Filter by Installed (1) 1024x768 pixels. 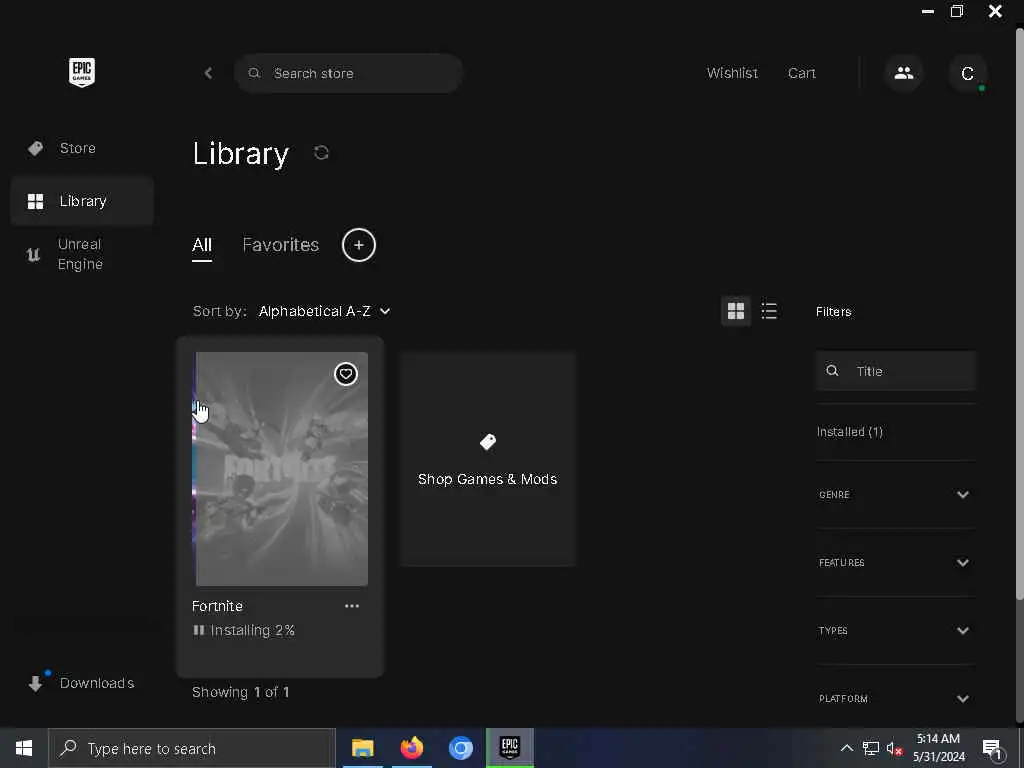[850, 432]
